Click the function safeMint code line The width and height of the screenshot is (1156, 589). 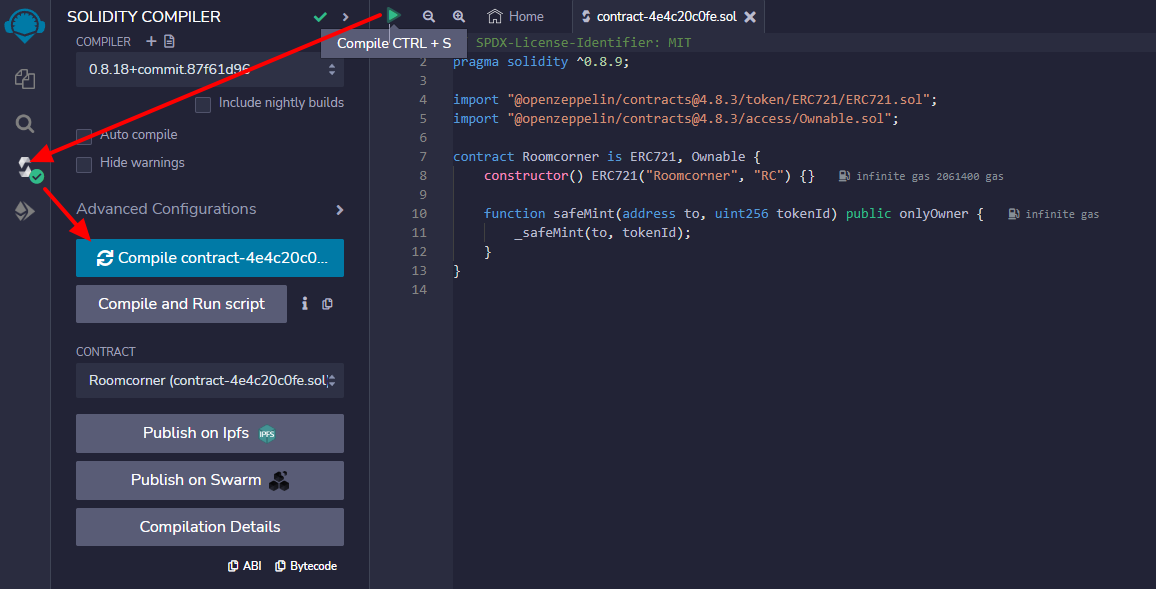734,214
